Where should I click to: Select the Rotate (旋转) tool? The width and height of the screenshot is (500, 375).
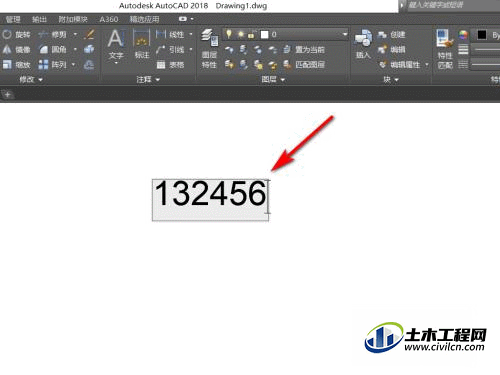[x=16, y=34]
